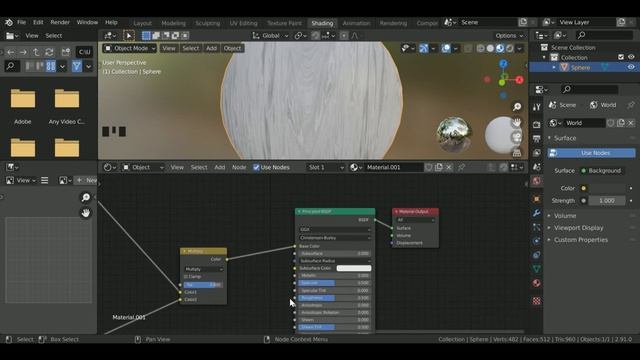
Task: Collapse the Surface panel
Action: click(565, 138)
